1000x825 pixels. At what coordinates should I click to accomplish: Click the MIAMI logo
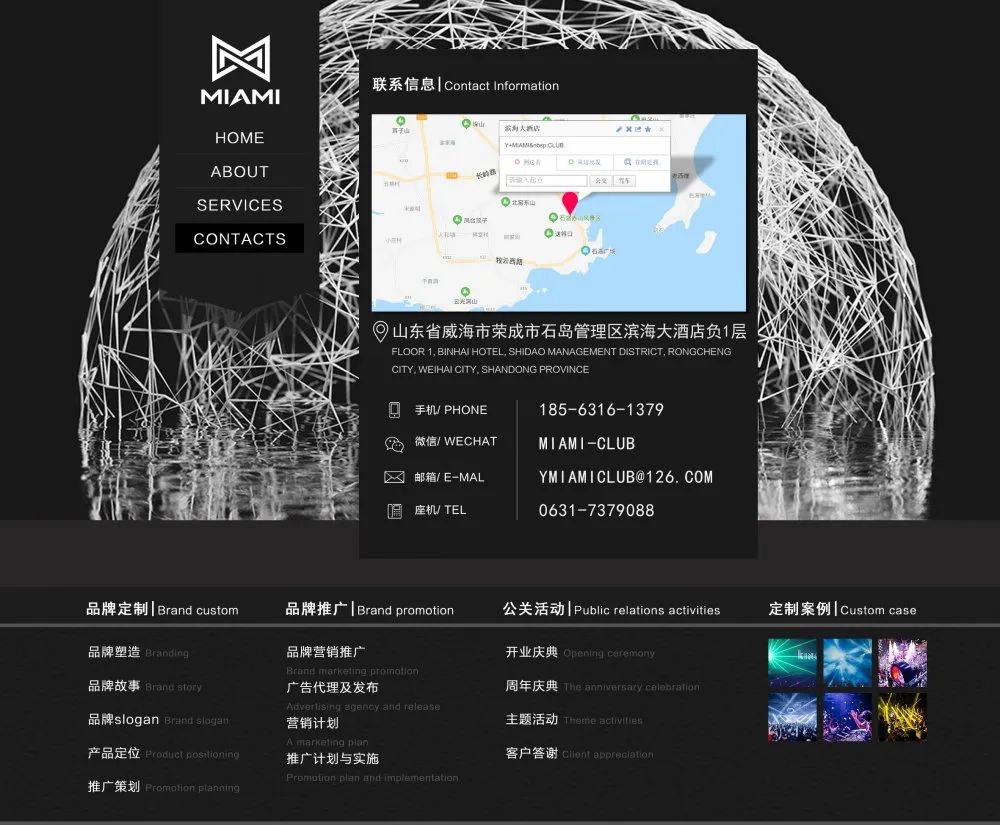pos(240,70)
